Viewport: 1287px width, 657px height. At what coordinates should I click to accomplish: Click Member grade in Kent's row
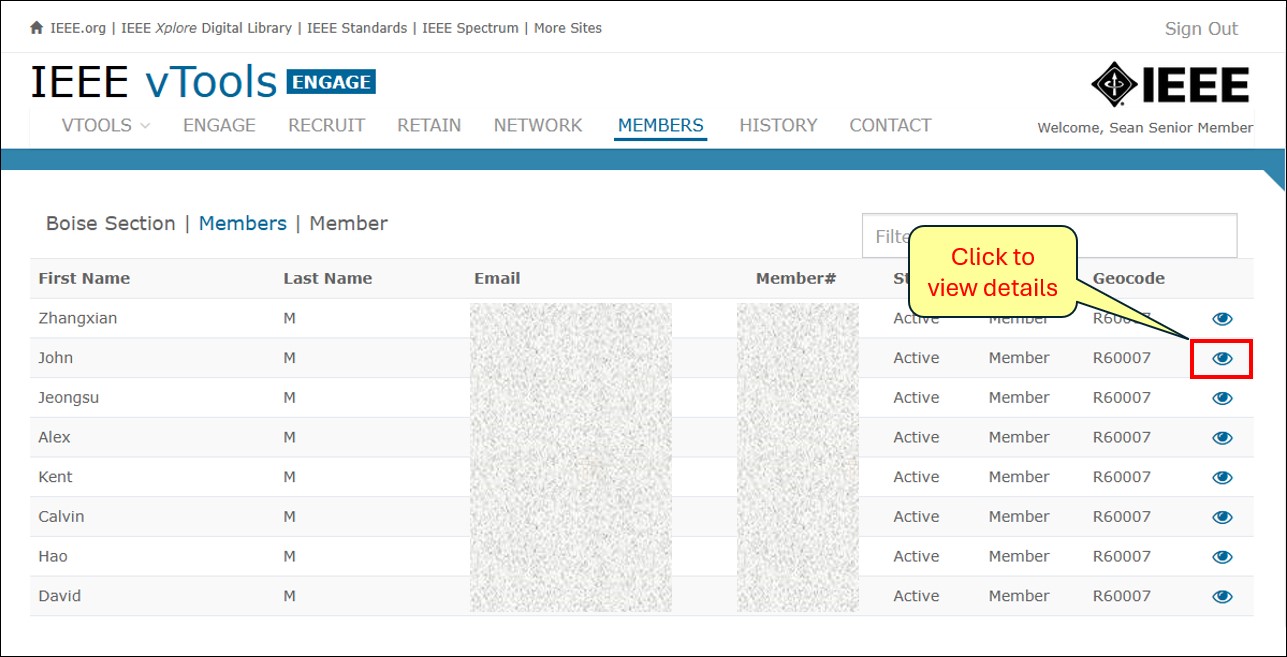point(1019,477)
